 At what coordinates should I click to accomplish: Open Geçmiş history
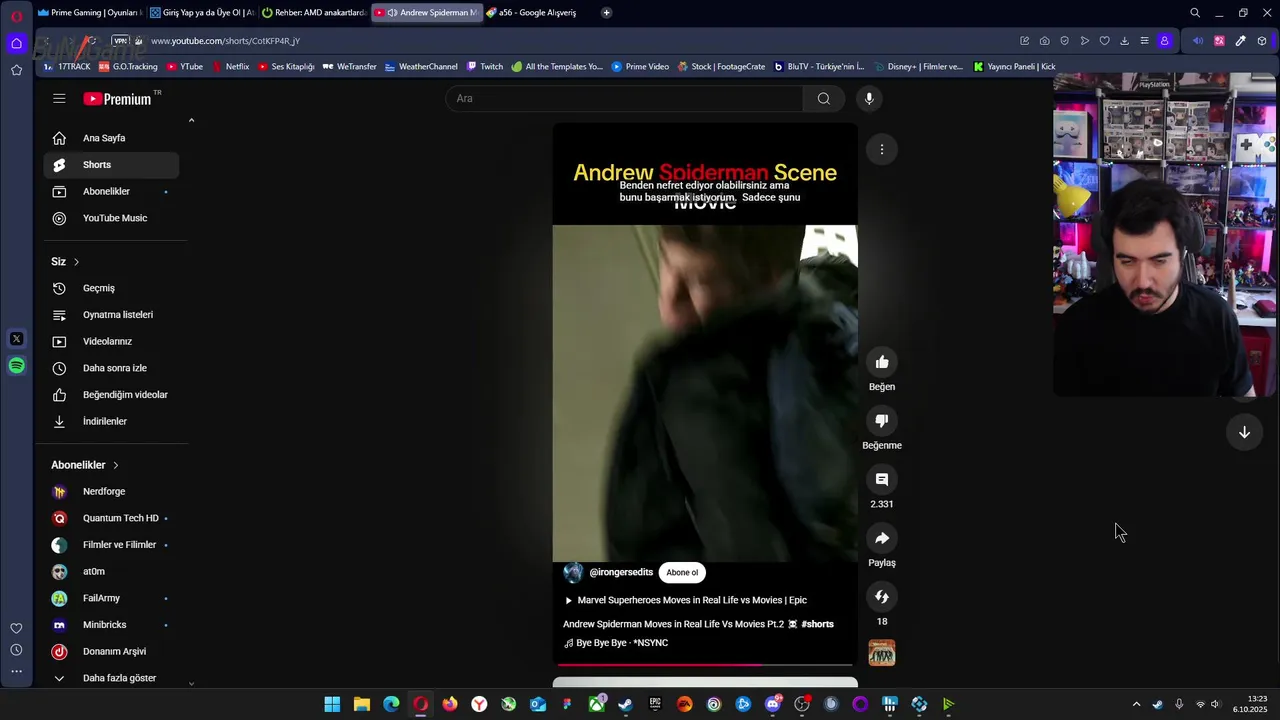tap(111, 288)
